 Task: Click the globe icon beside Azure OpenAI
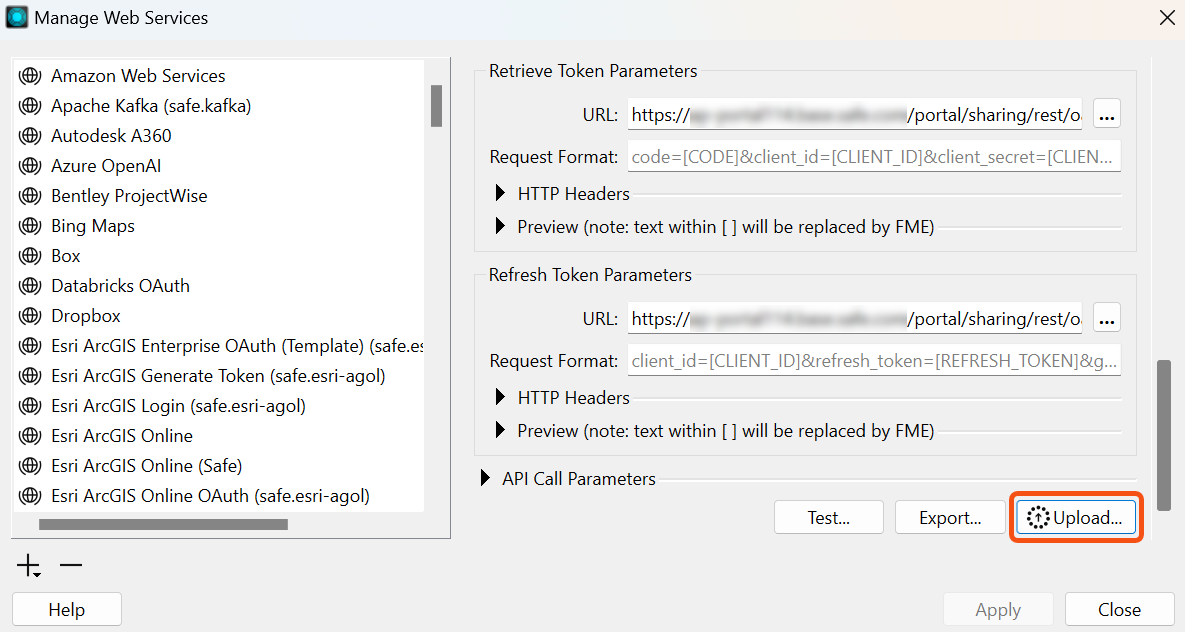tap(30, 166)
